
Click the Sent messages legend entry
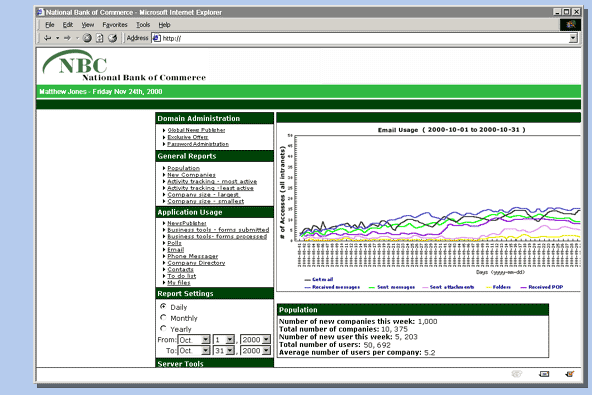pos(392,287)
